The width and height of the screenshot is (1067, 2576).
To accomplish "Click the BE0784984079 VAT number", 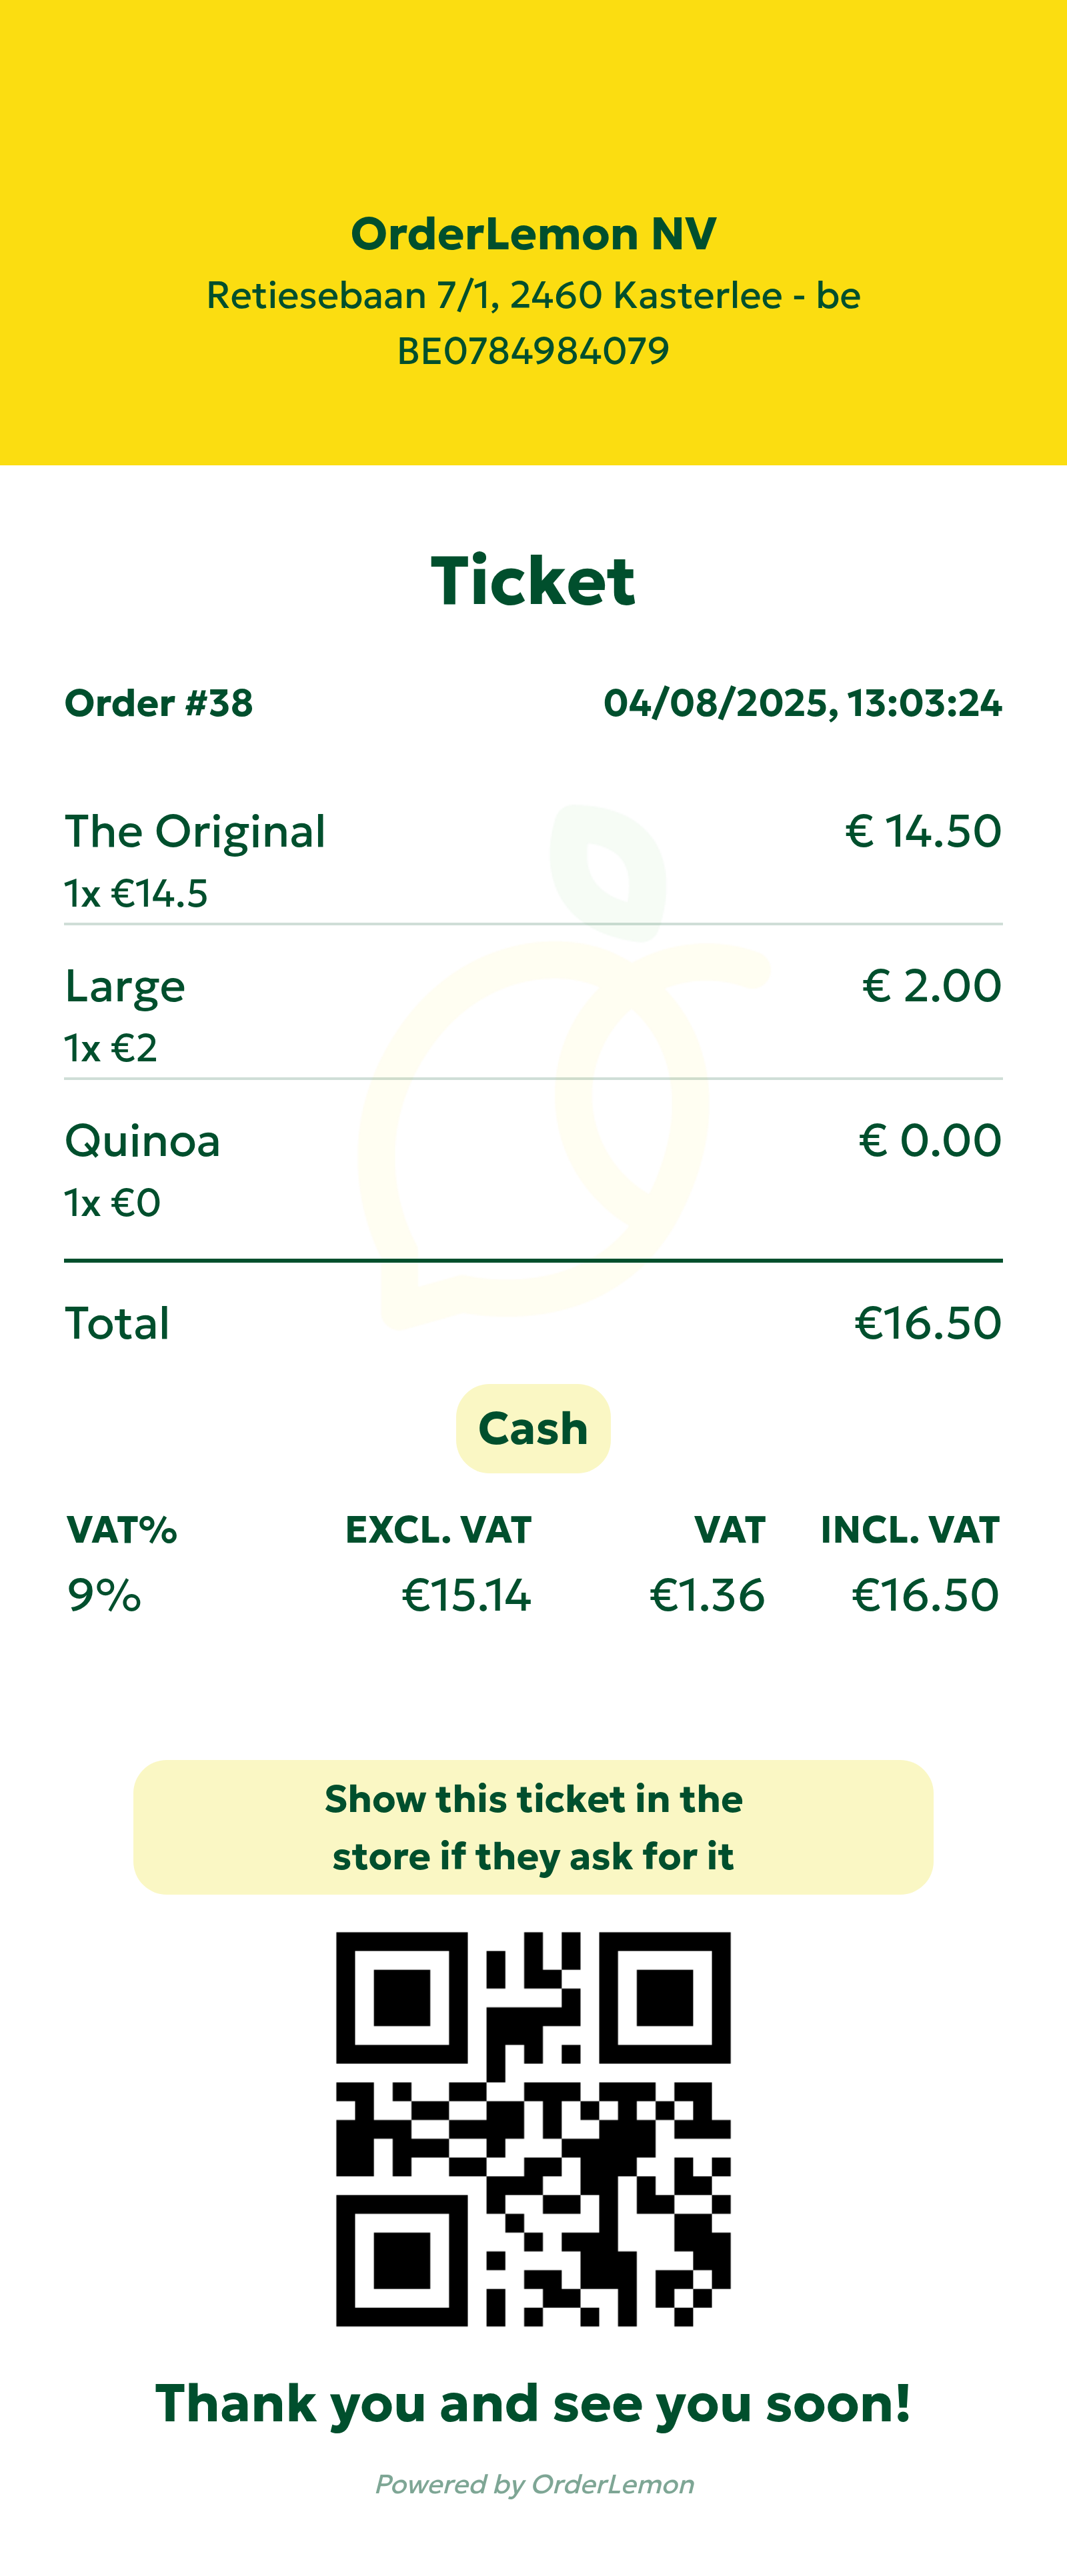I will point(533,351).
